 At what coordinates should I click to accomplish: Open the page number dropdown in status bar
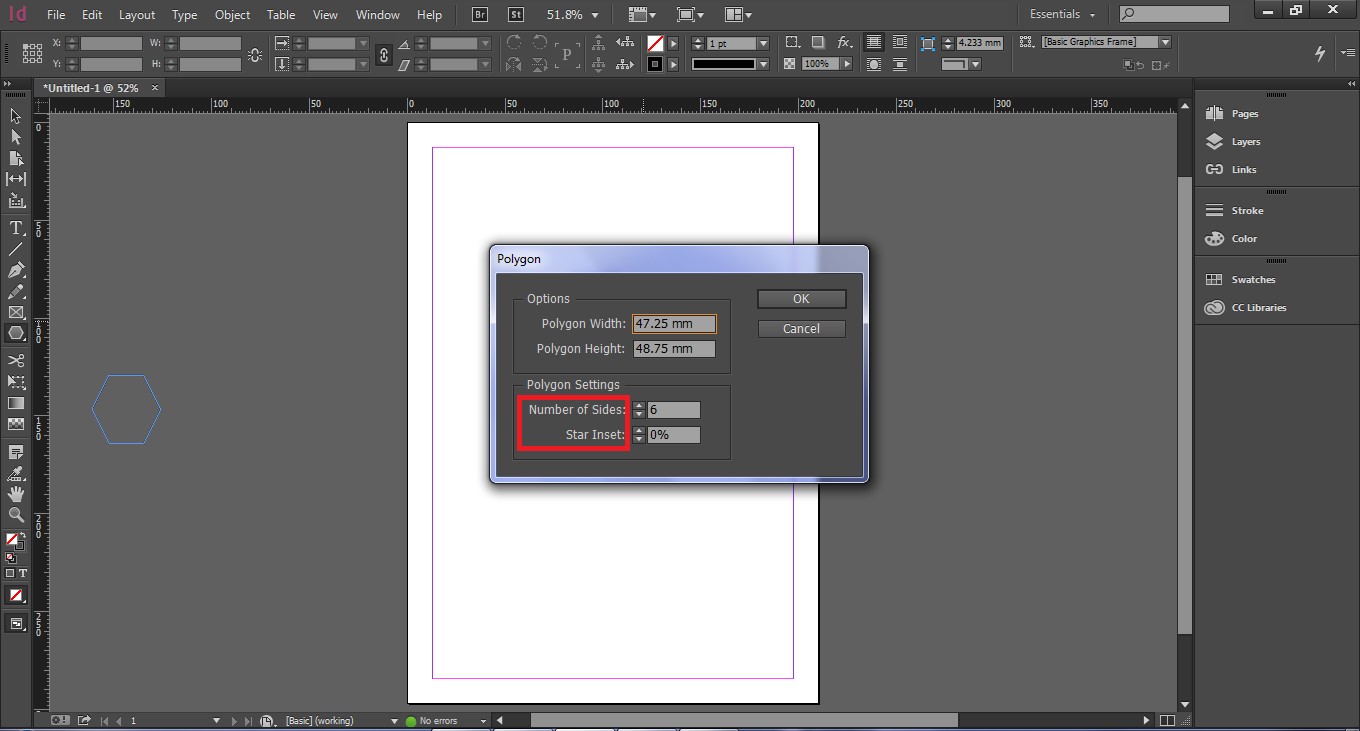tap(216, 720)
